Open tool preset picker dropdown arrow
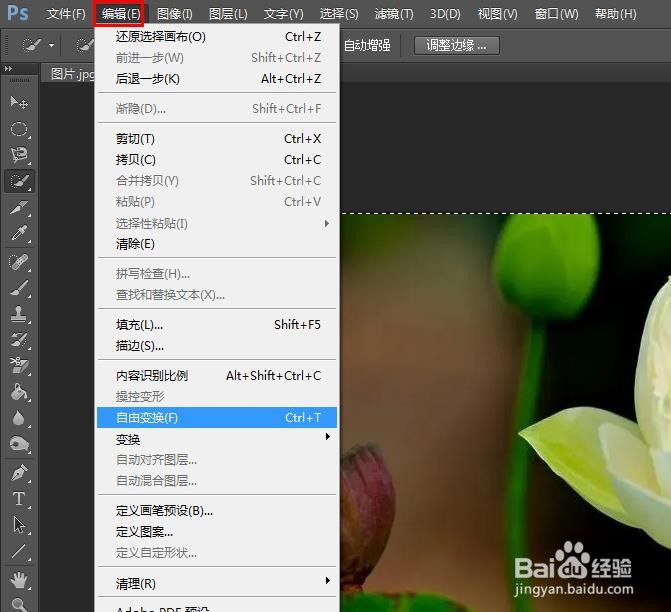 click(x=51, y=45)
